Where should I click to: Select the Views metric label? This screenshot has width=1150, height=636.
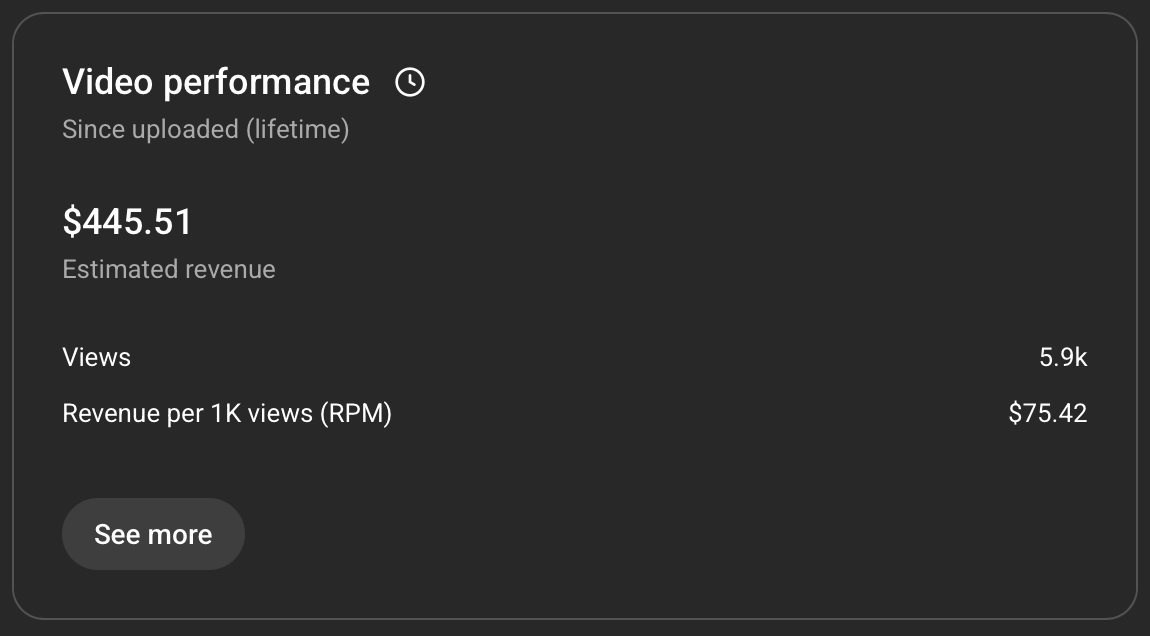[97, 357]
